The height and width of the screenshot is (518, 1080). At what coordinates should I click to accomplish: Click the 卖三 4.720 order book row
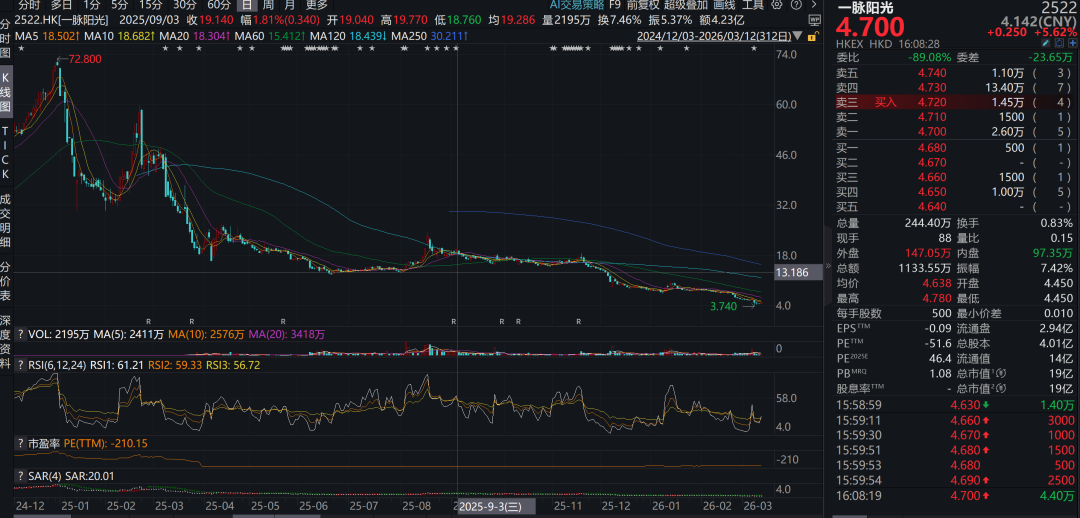pos(955,102)
